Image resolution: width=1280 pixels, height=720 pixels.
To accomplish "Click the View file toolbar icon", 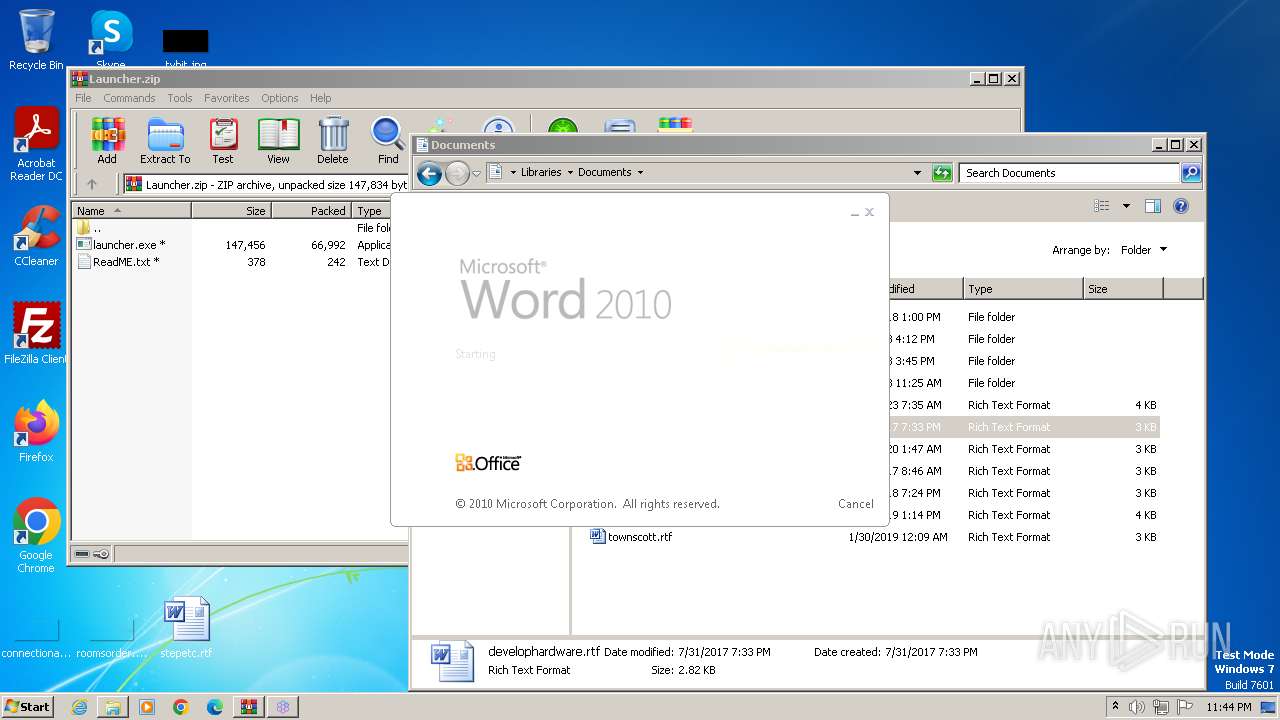I will pos(278,140).
